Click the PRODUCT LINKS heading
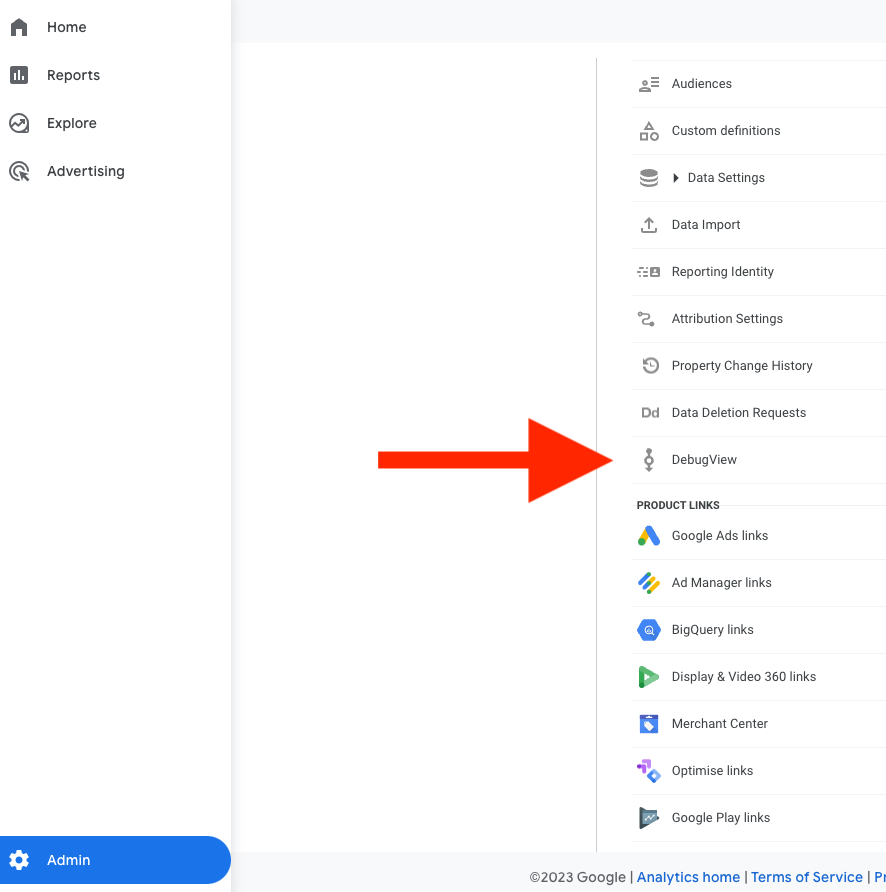The image size is (886, 892). click(678, 505)
